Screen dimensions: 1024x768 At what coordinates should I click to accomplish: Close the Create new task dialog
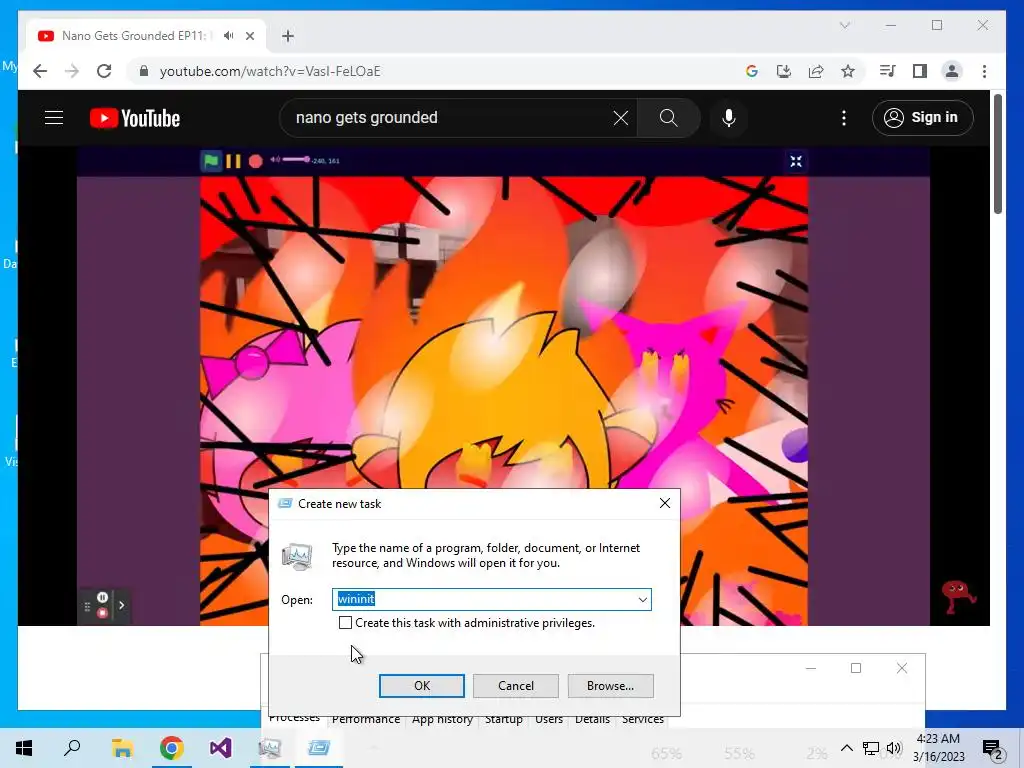665,503
